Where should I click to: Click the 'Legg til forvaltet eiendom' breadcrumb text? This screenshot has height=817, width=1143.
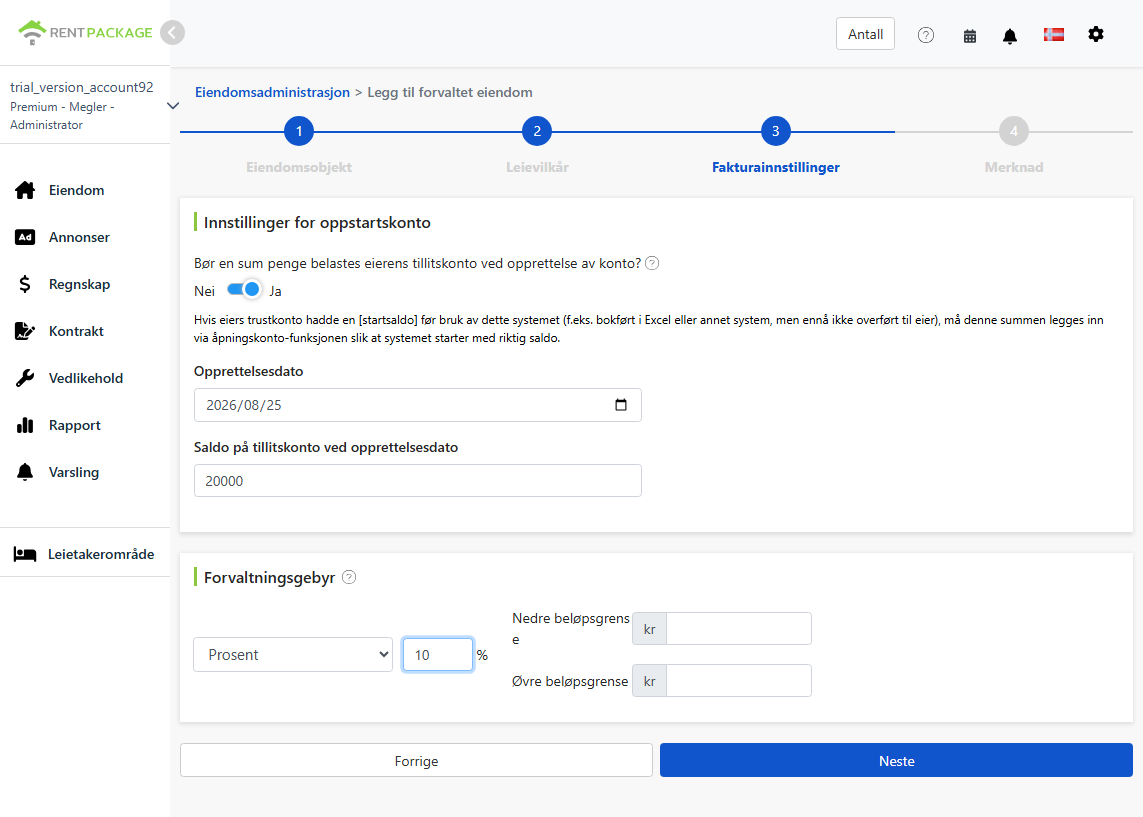pos(450,93)
